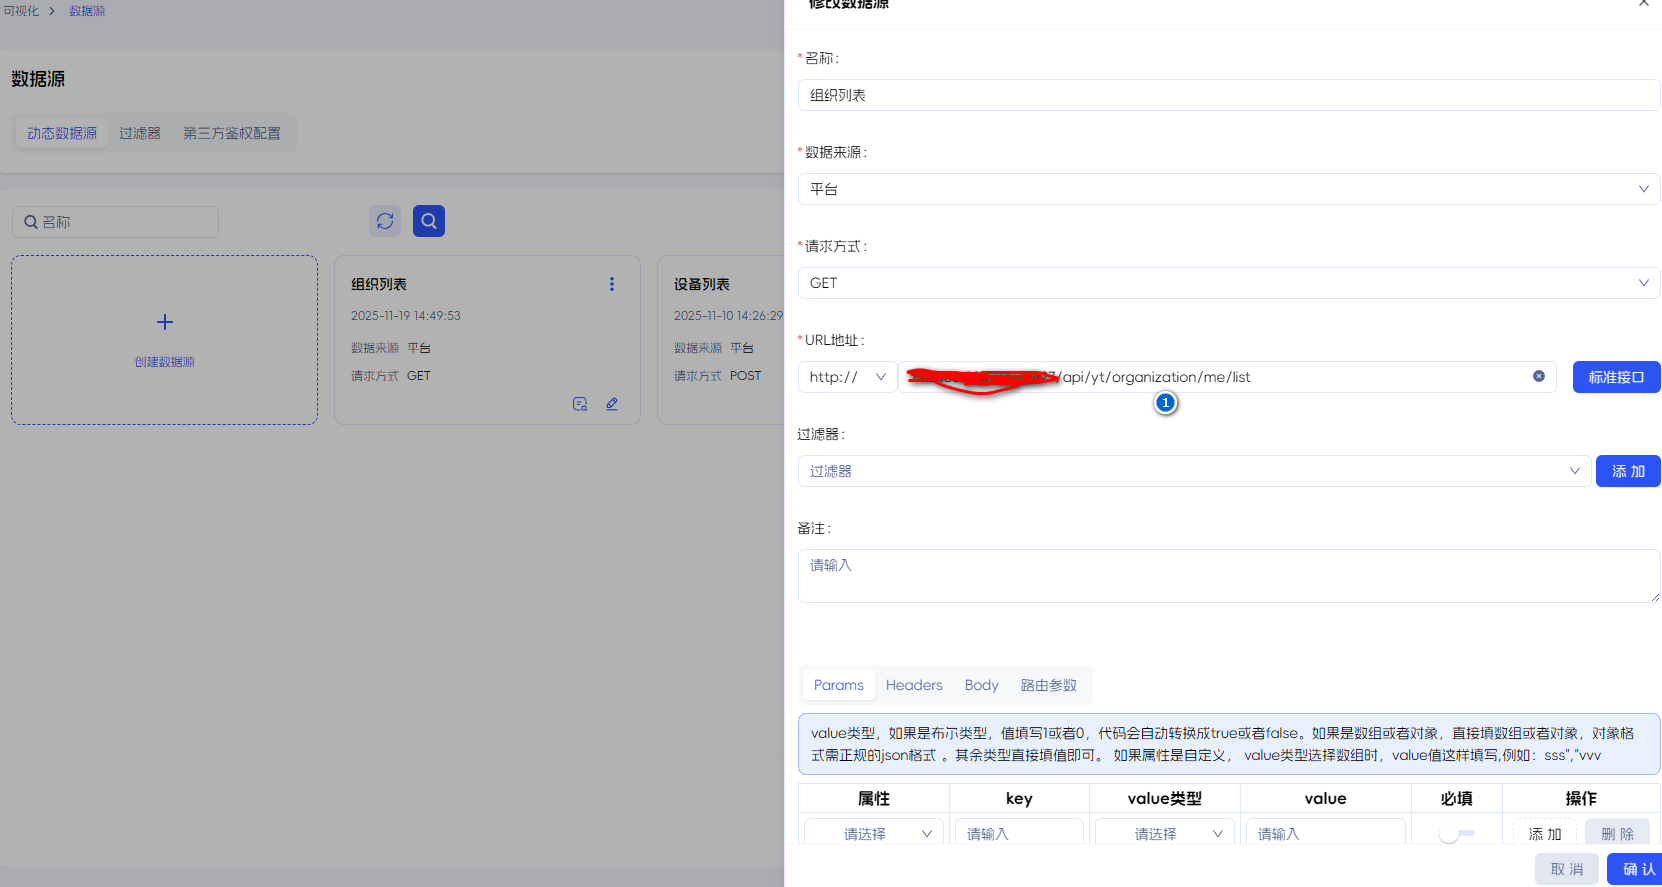The height and width of the screenshot is (887, 1662).
Task: Open the http:// protocol dropdown
Action: [847, 377]
